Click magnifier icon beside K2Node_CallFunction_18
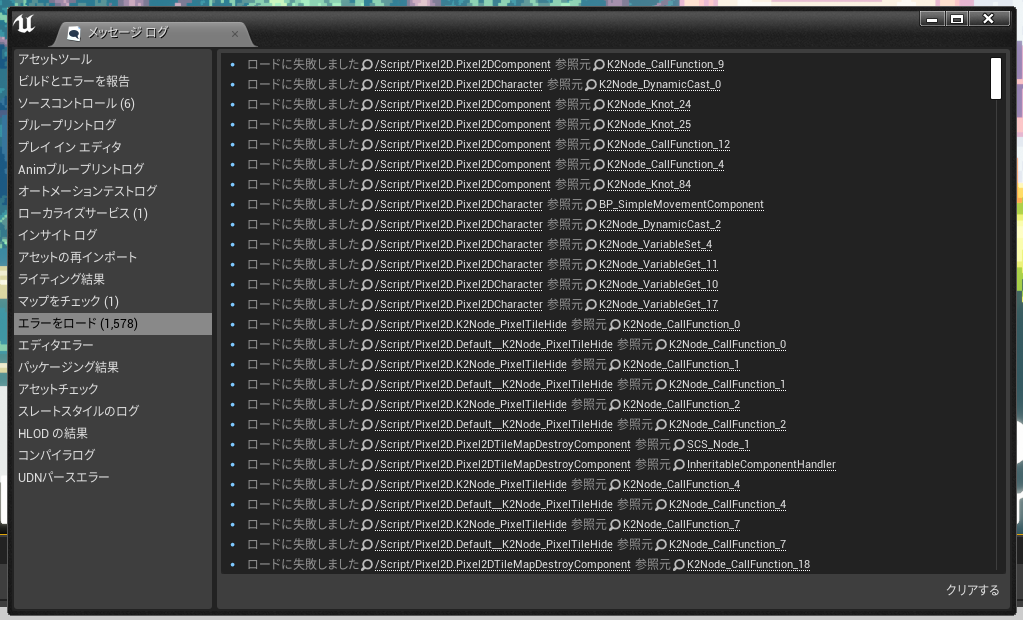This screenshot has width=1023, height=620. [679, 565]
